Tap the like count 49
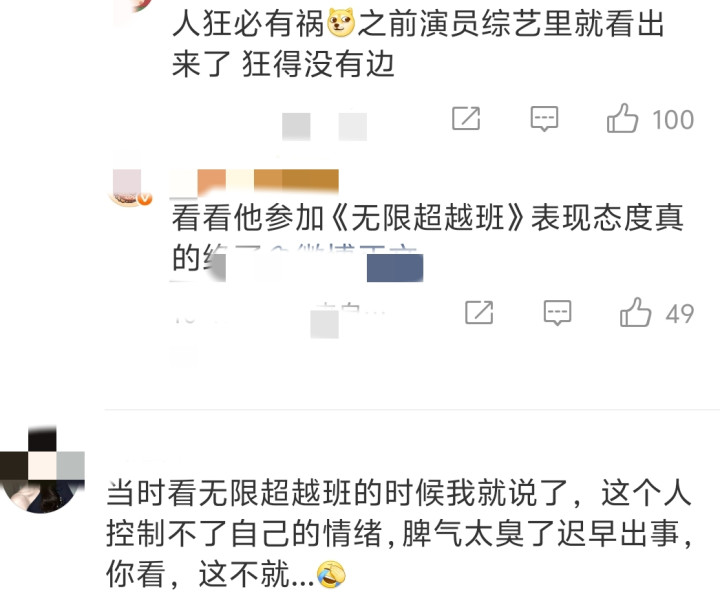Viewport: 720px width, 594px height. pos(680,314)
